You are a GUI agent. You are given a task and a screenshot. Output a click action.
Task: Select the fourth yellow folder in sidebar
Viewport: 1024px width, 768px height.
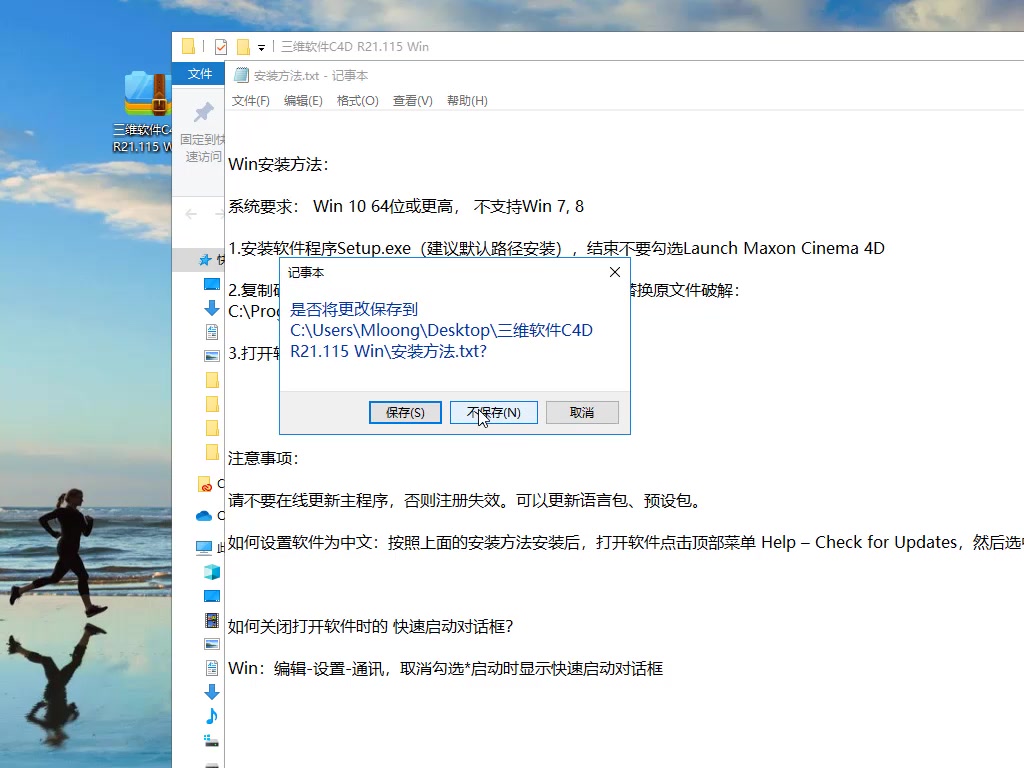point(212,452)
